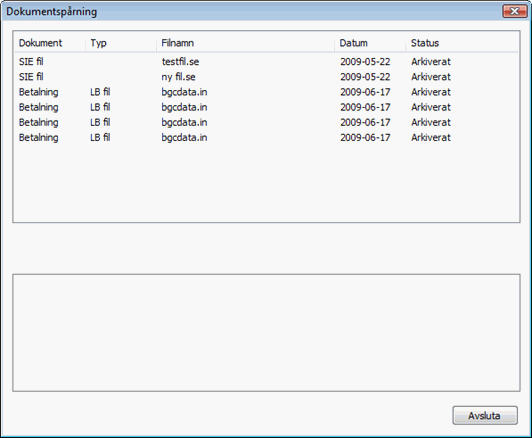The width and height of the screenshot is (532, 438).
Task: Click Arkiverat status of ny fil.se
Action: [x=431, y=77]
